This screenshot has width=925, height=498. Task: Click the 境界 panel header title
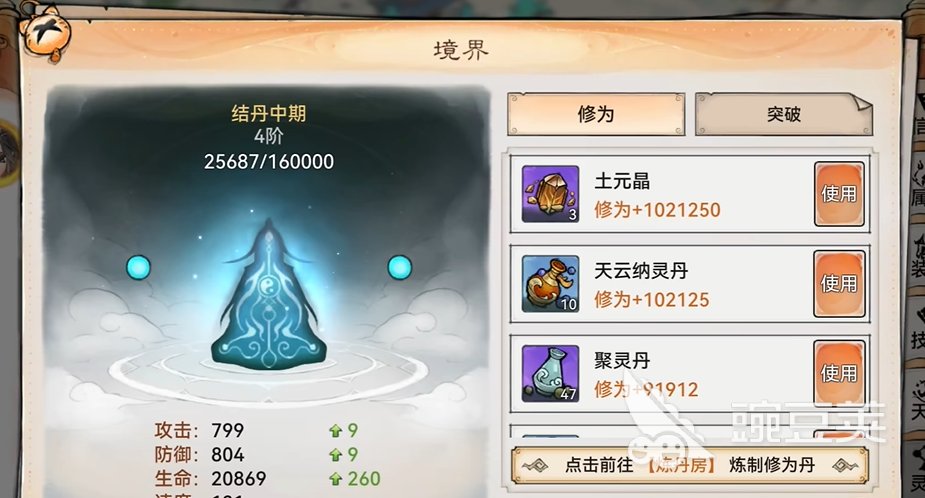point(461,51)
